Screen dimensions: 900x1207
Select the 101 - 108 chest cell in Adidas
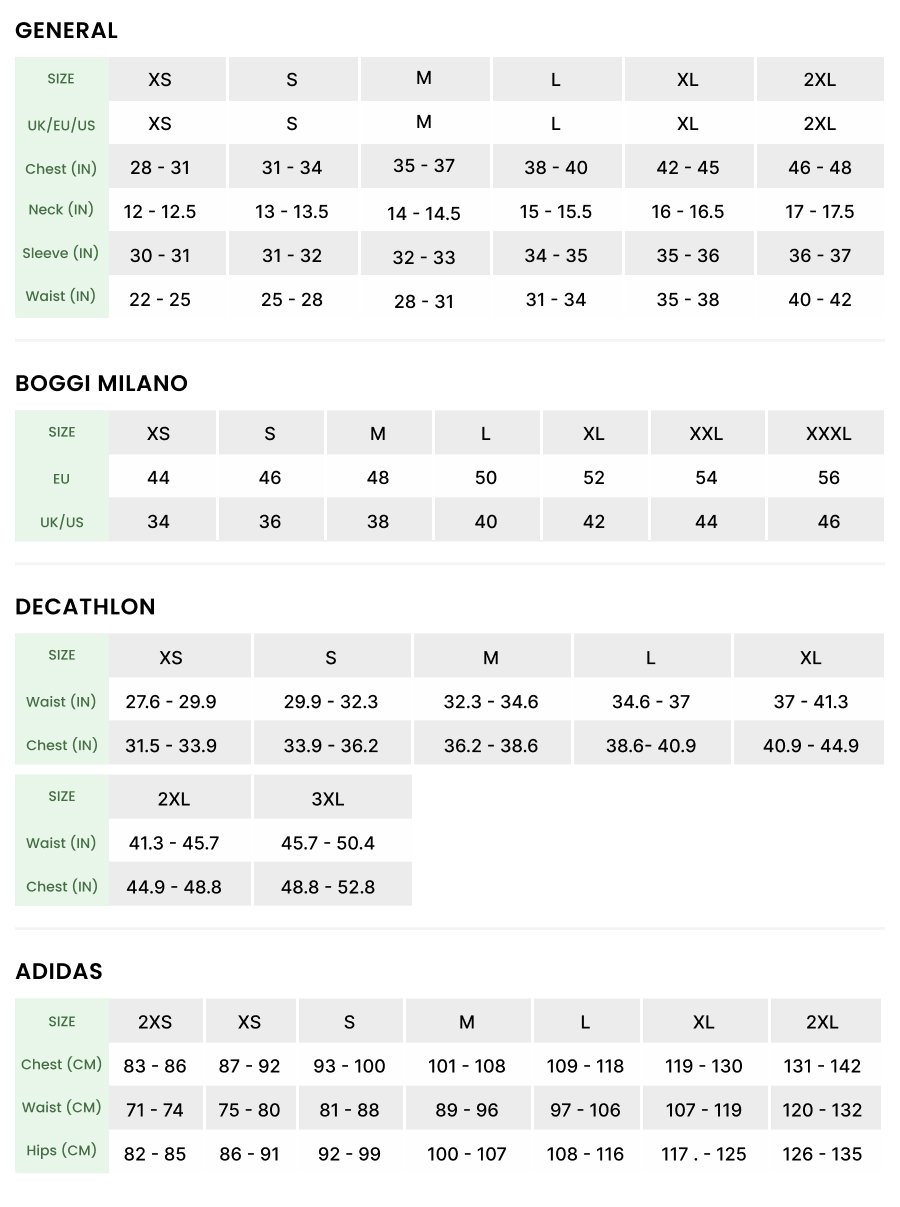tap(467, 1066)
